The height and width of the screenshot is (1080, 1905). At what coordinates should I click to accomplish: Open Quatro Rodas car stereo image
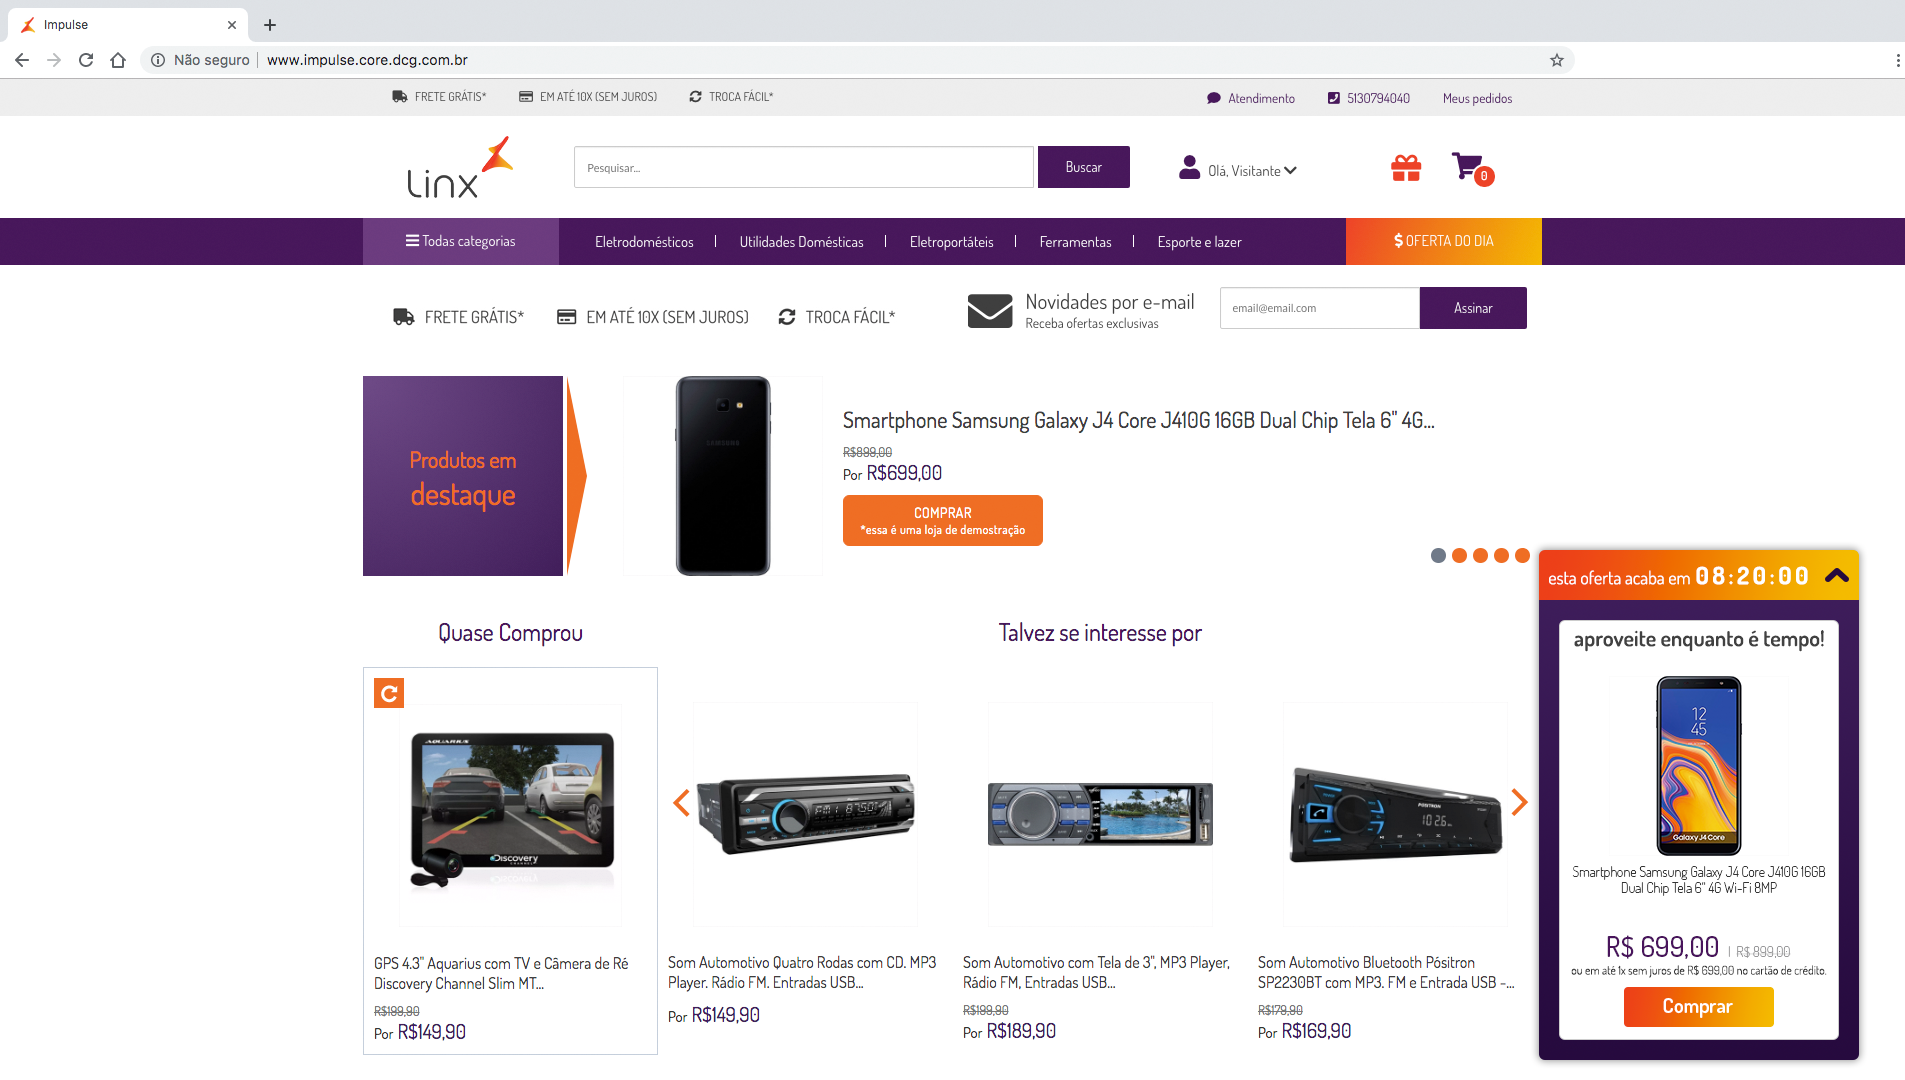(806, 814)
